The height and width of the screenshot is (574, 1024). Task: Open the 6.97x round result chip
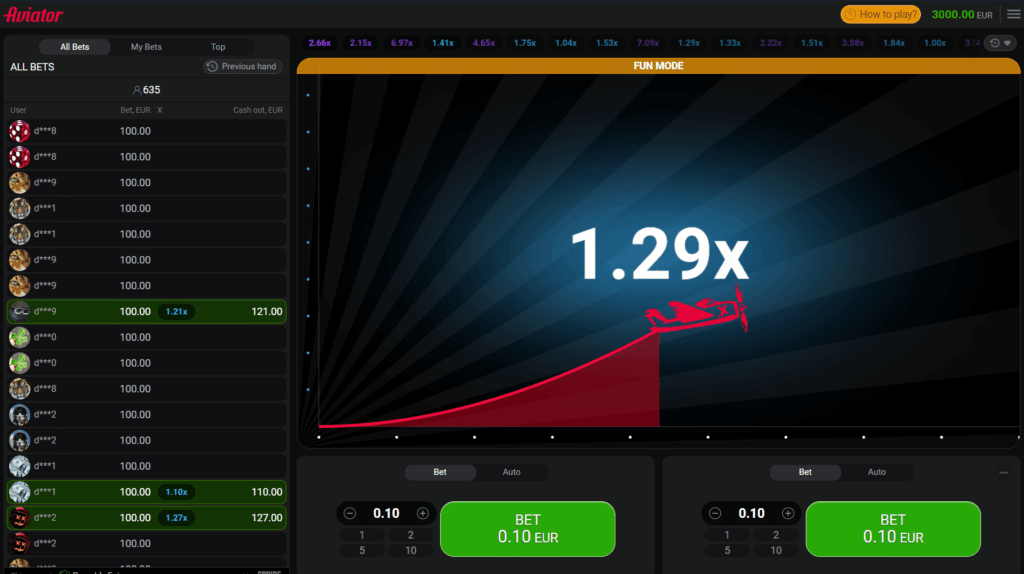(x=402, y=43)
